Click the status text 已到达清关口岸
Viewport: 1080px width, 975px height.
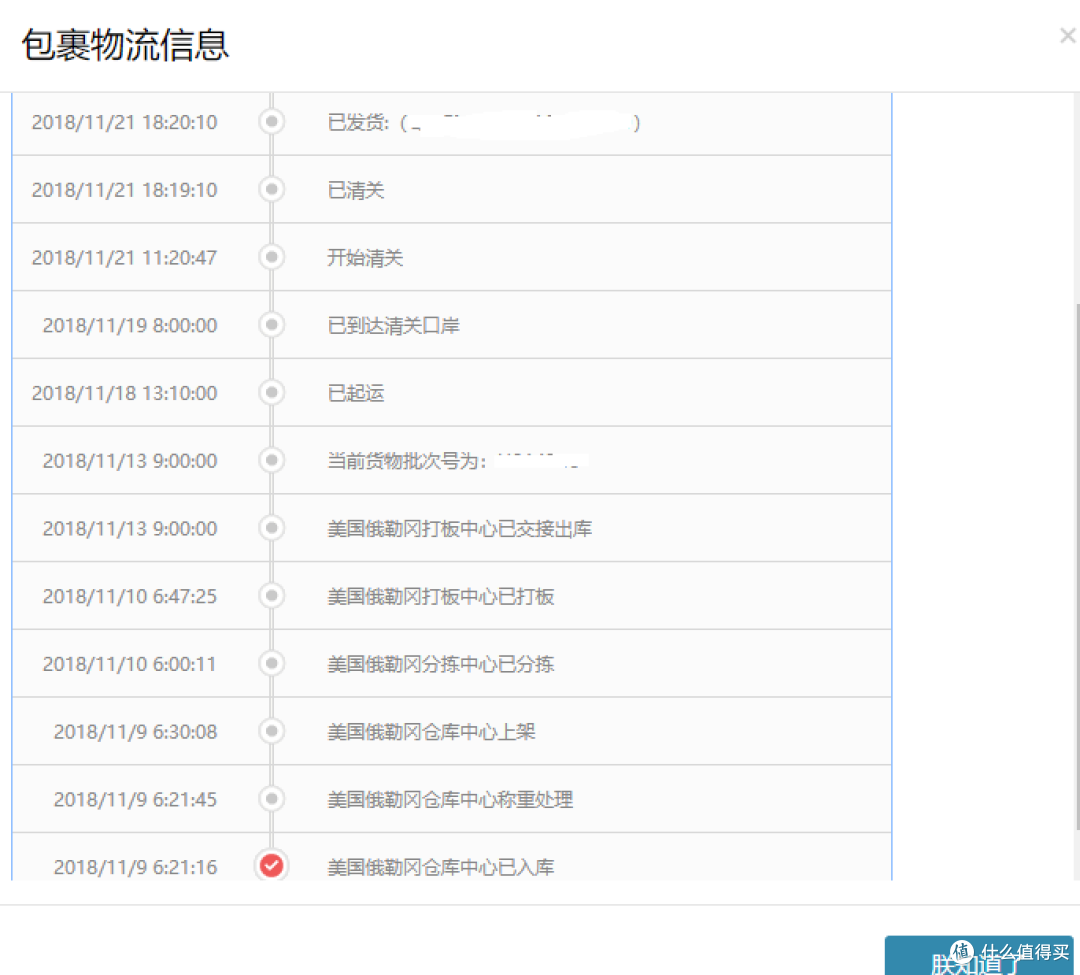tap(393, 325)
